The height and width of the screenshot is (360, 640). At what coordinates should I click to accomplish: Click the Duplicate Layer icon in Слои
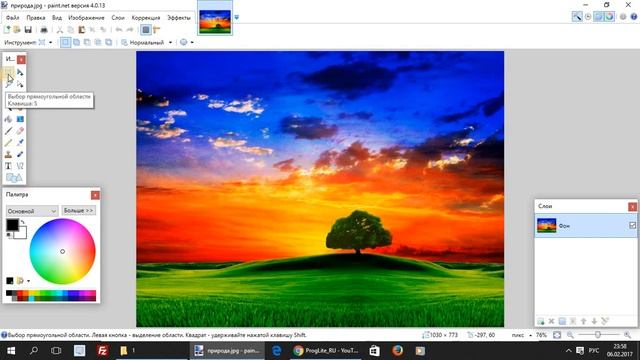[x=562, y=322]
